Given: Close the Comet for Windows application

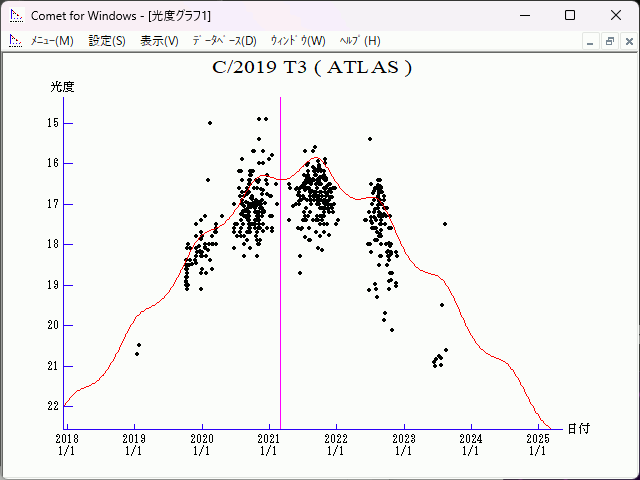Looking at the screenshot, I should [615, 15].
